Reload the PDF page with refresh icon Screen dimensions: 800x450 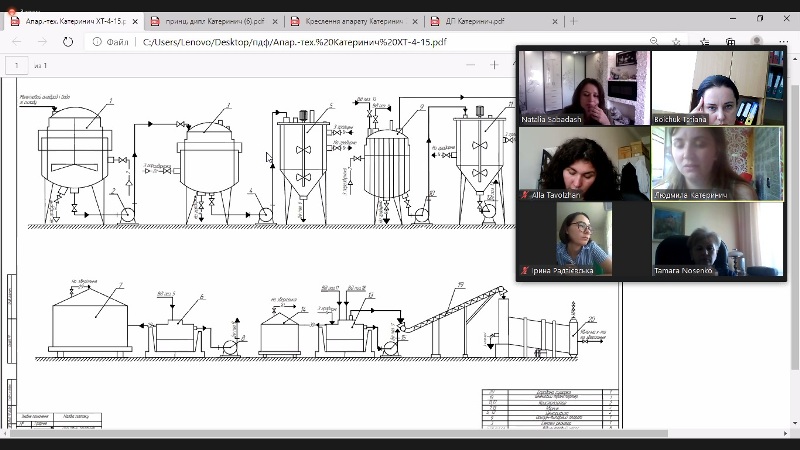pos(68,42)
